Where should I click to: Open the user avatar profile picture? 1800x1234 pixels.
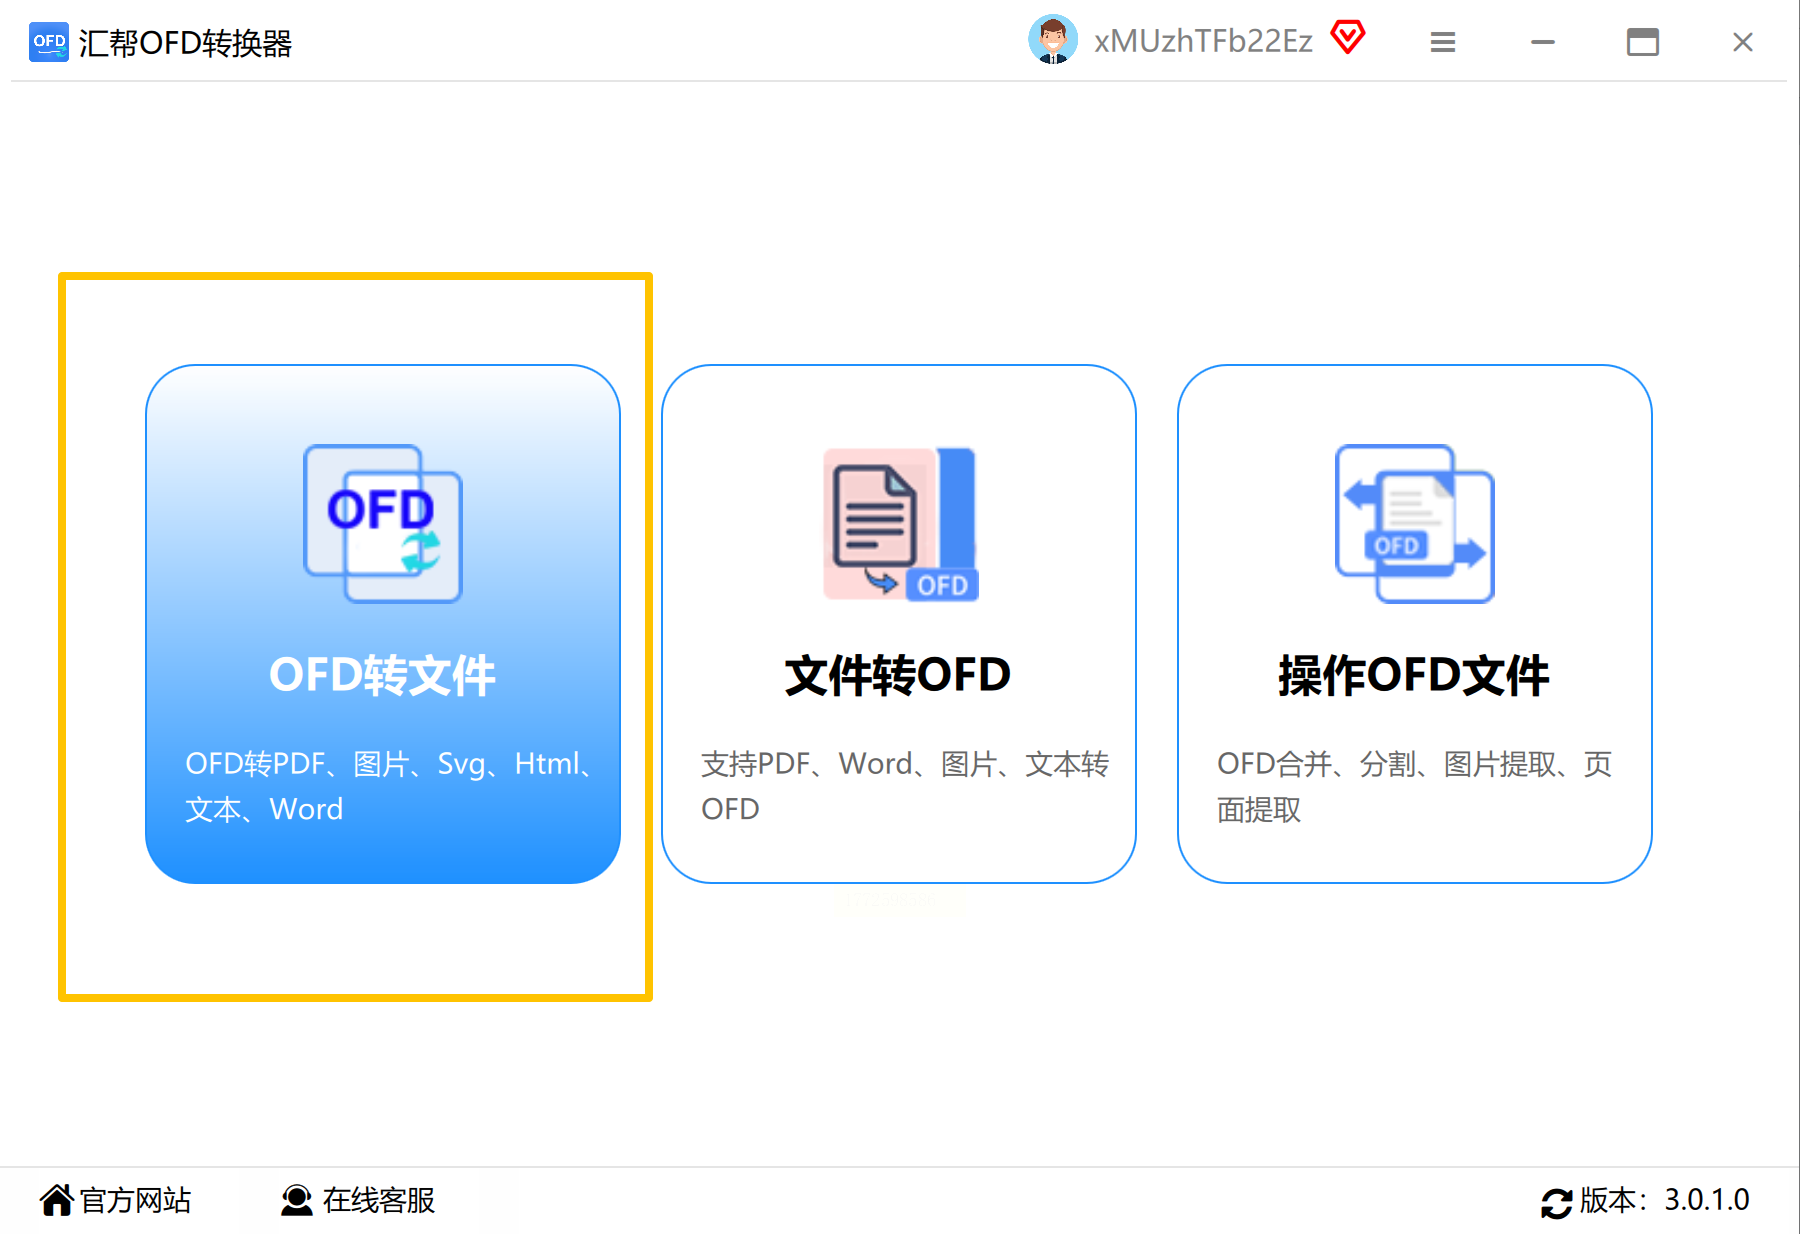pyautogui.click(x=1053, y=40)
